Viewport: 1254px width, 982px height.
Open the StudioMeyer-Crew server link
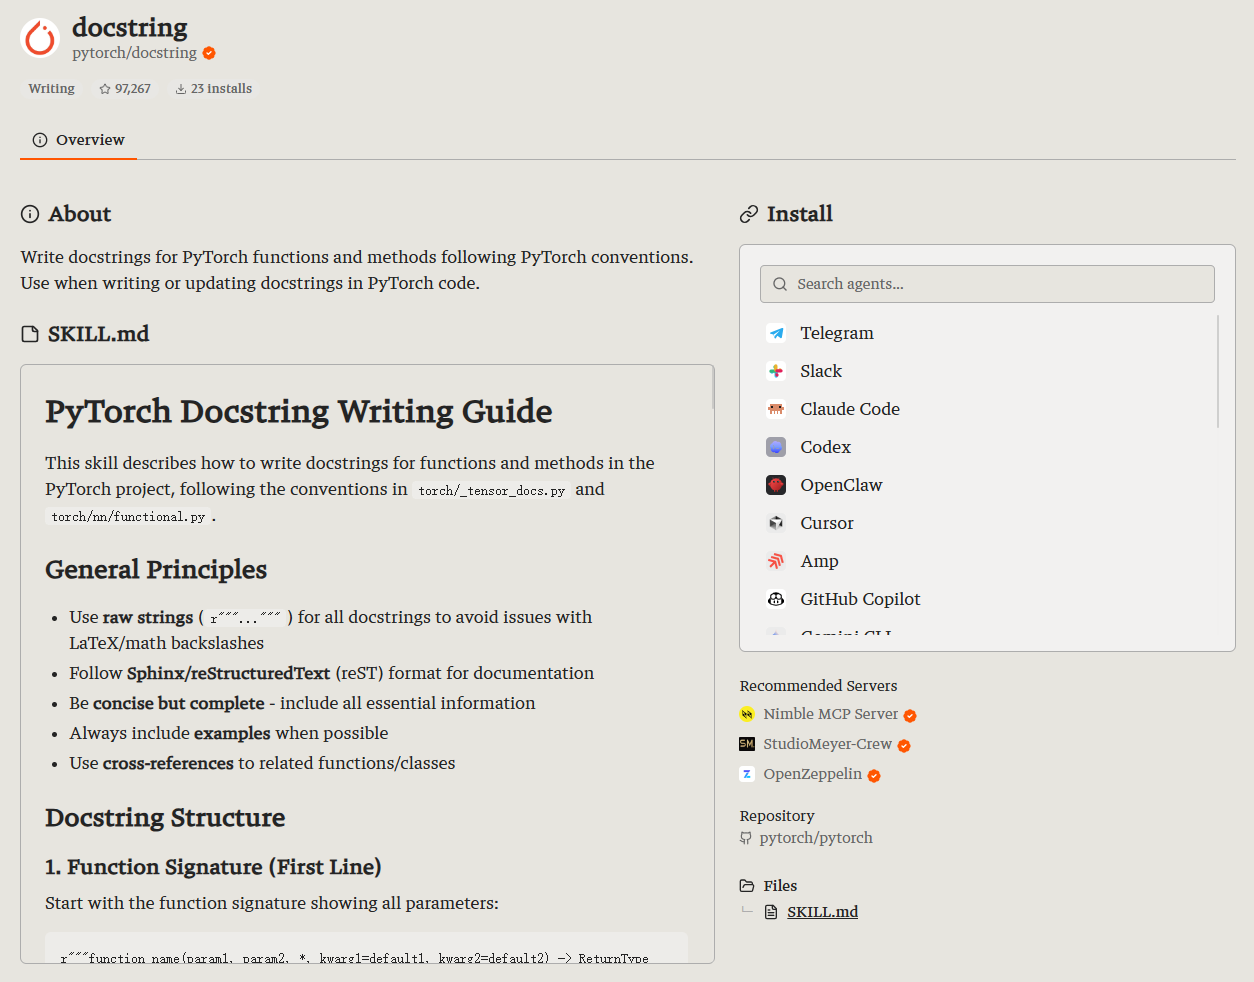pyautogui.click(x=828, y=744)
